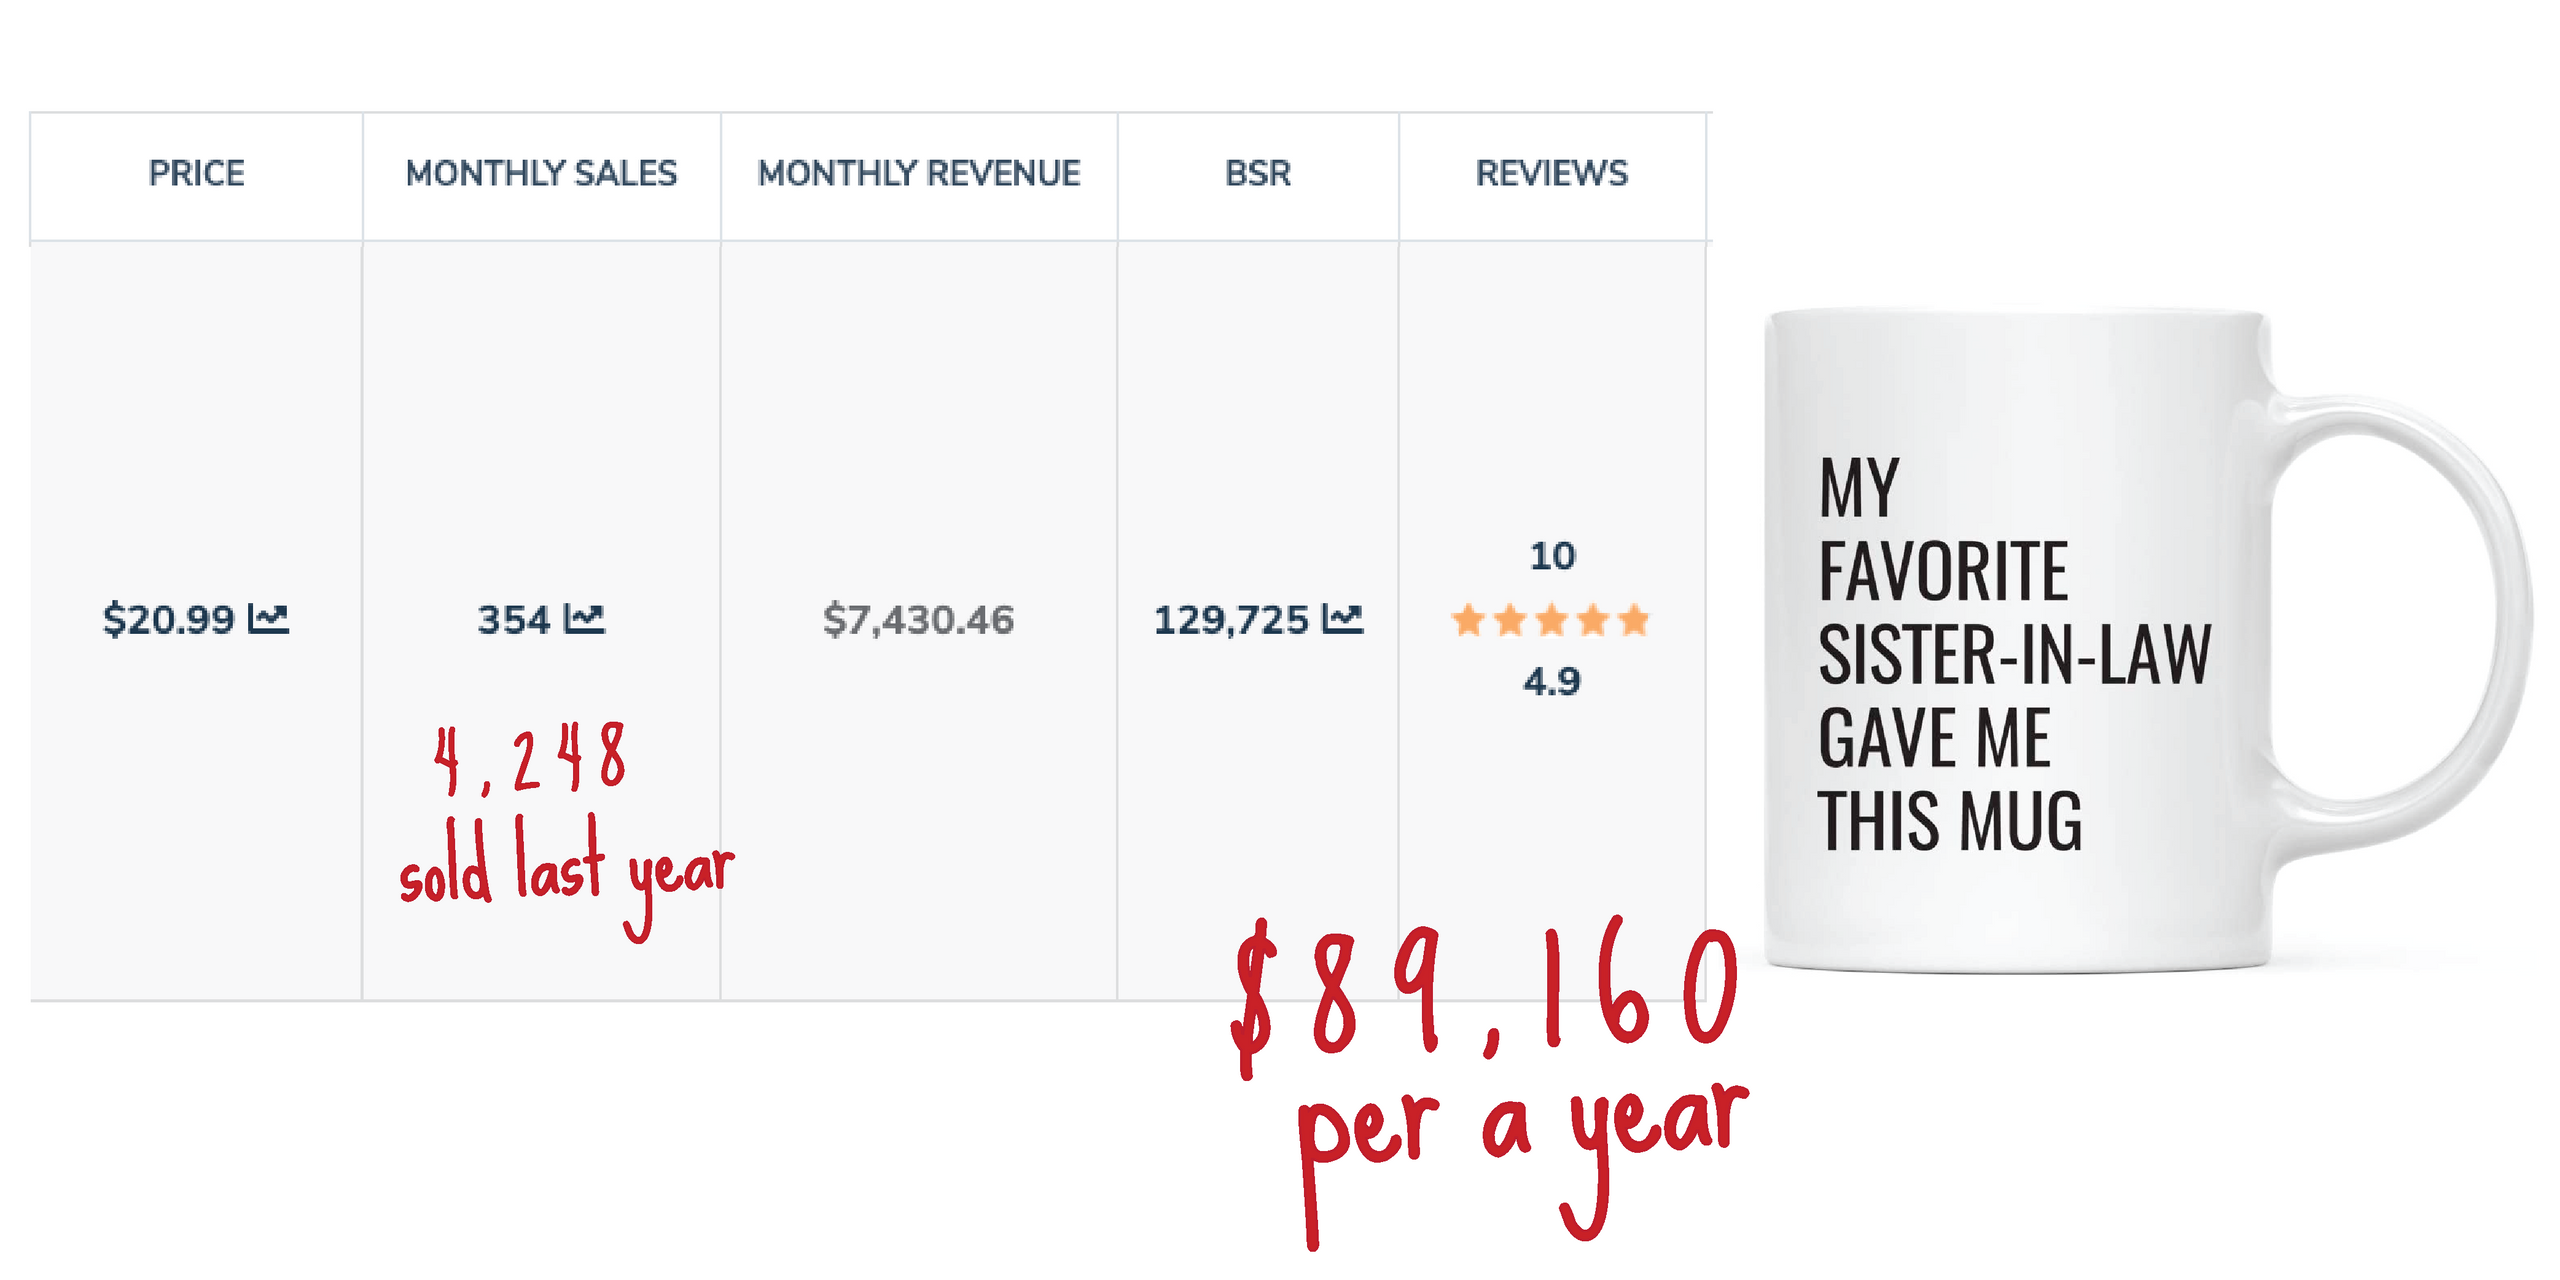Viewport: 2560px width, 1280px height.
Task: Click the $20.99 price value
Action: coord(169,620)
